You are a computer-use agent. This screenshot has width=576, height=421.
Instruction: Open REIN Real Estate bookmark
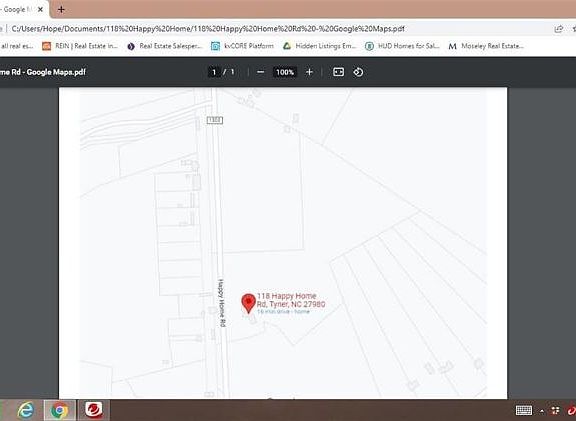[80, 46]
